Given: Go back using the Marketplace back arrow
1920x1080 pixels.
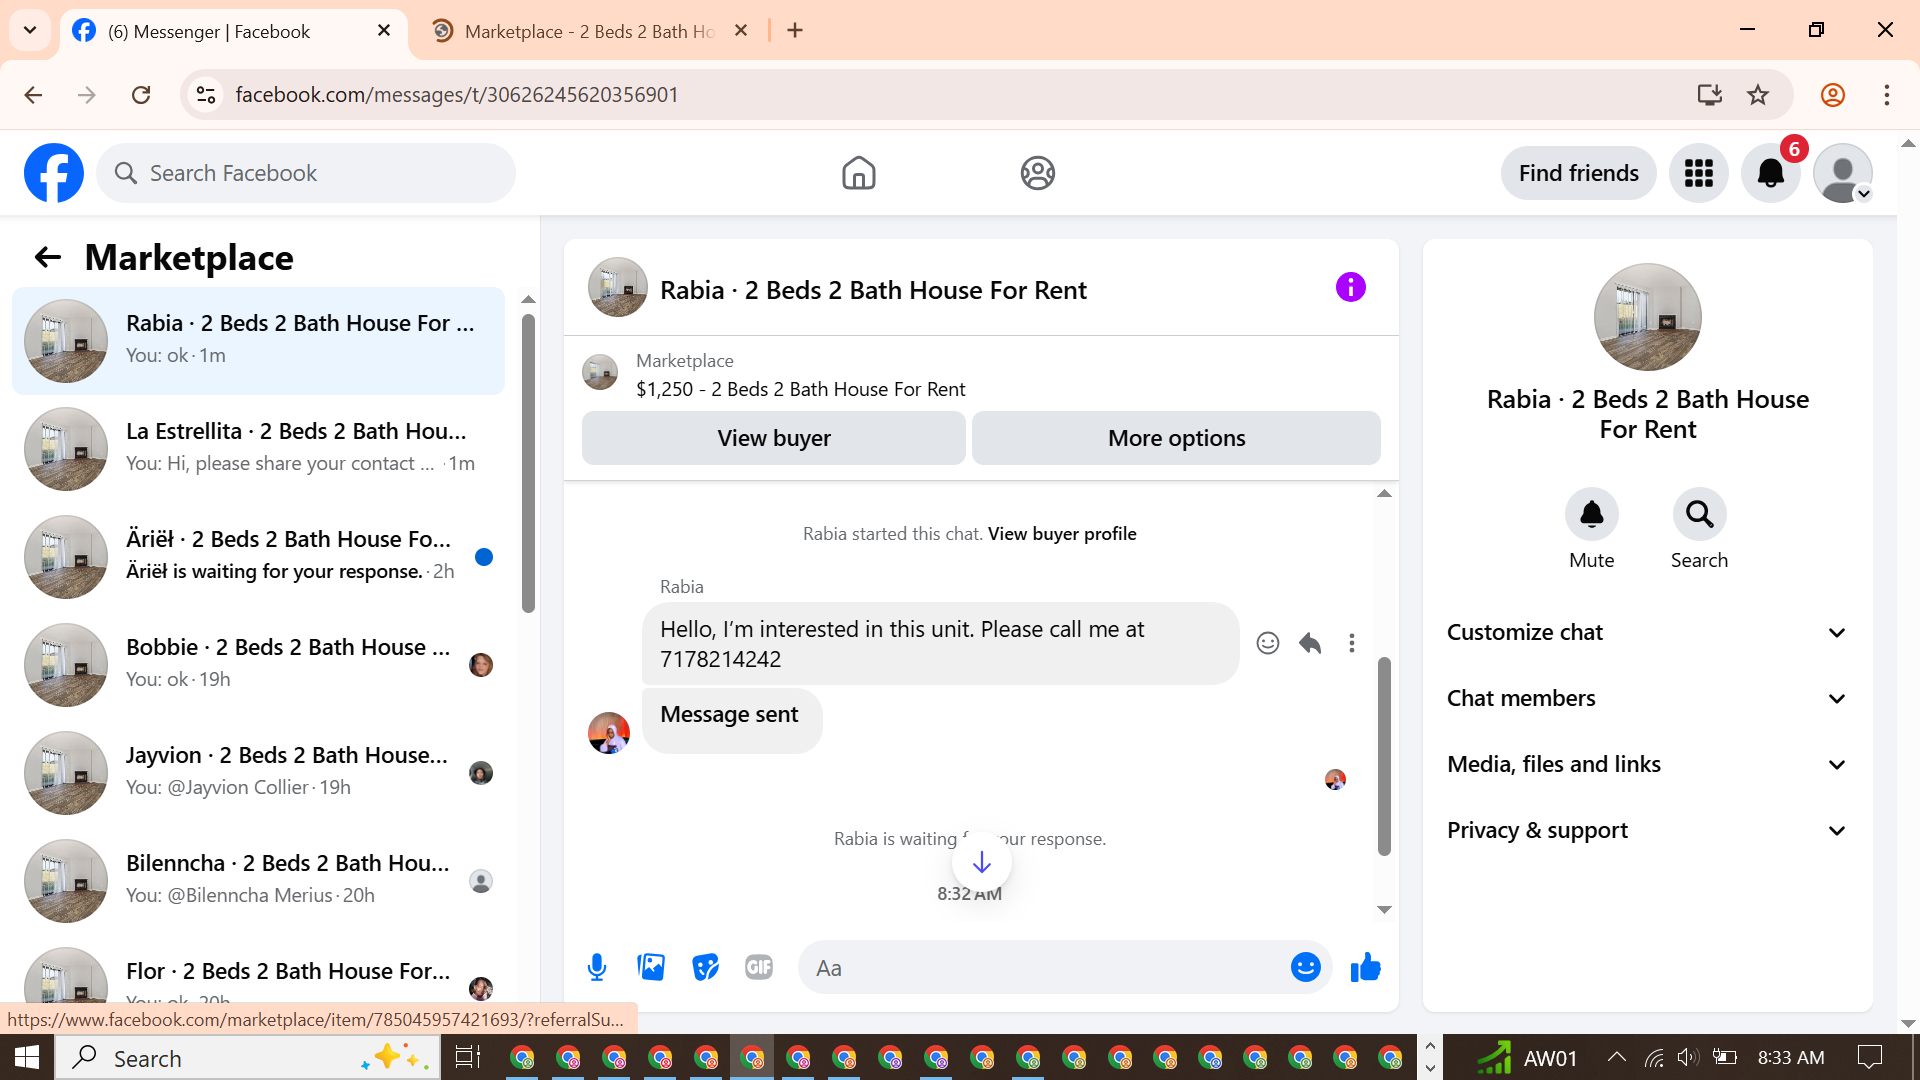Looking at the screenshot, I should [x=47, y=258].
